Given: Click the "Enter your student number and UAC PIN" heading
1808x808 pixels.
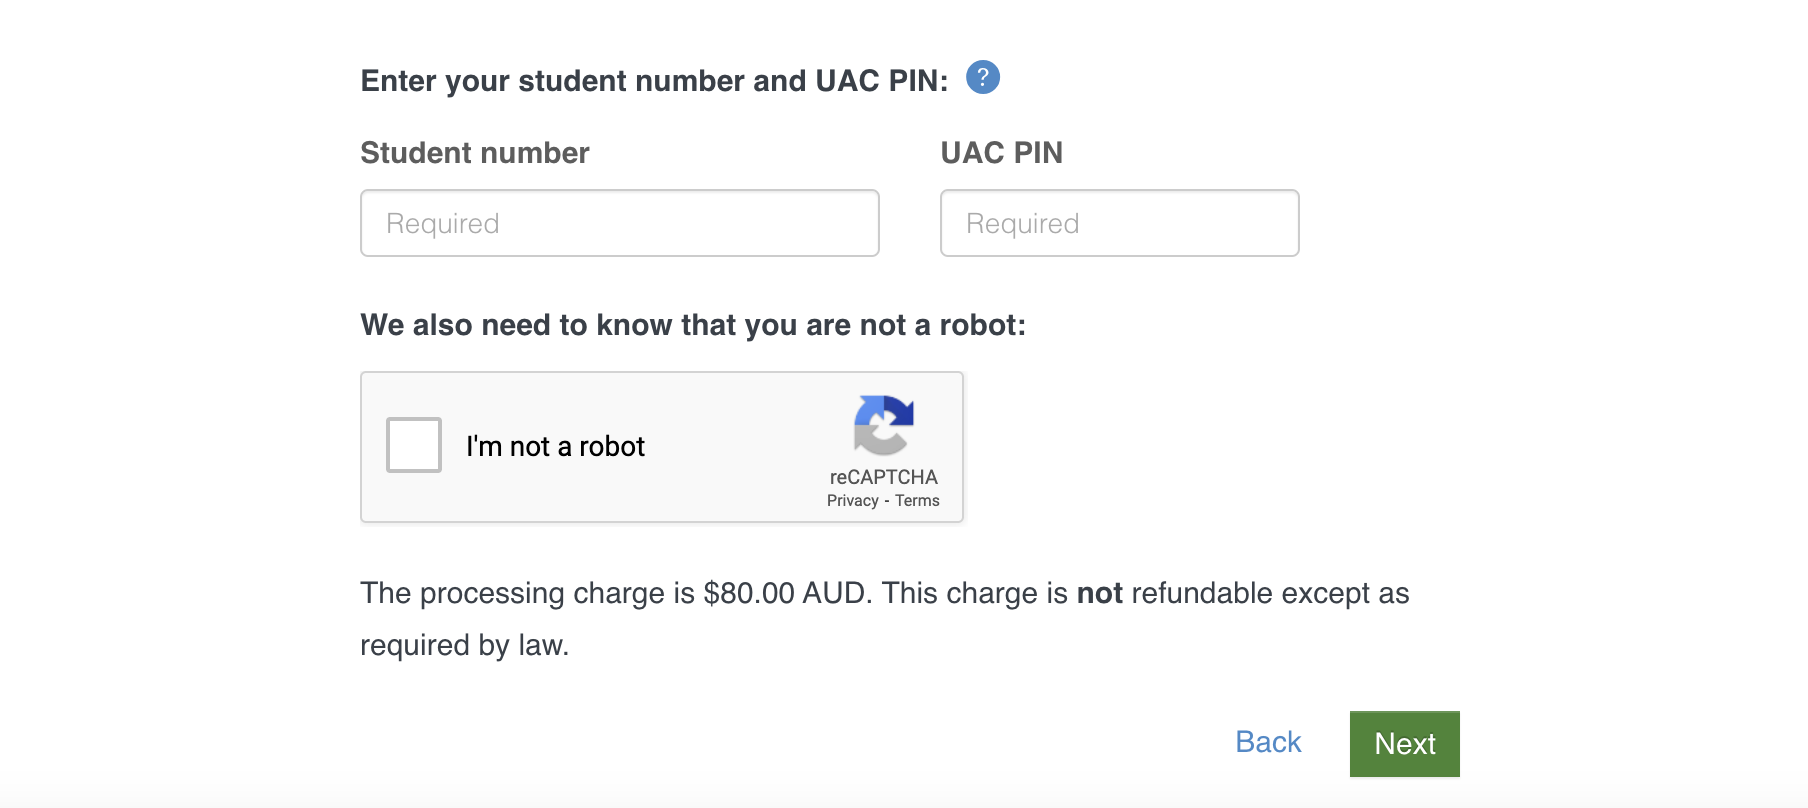Looking at the screenshot, I should click(x=654, y=81).
